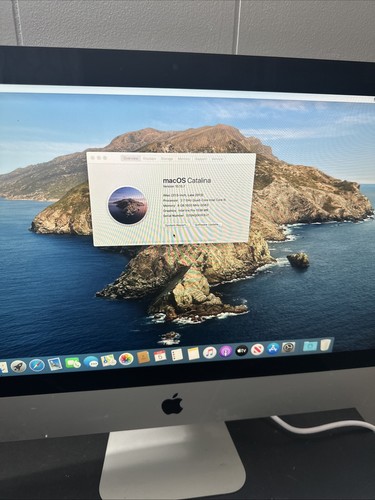Viewport: 375px width, 500px height.
Task: Open Reminders from the Dock
Action: click(x=177, y=355)
